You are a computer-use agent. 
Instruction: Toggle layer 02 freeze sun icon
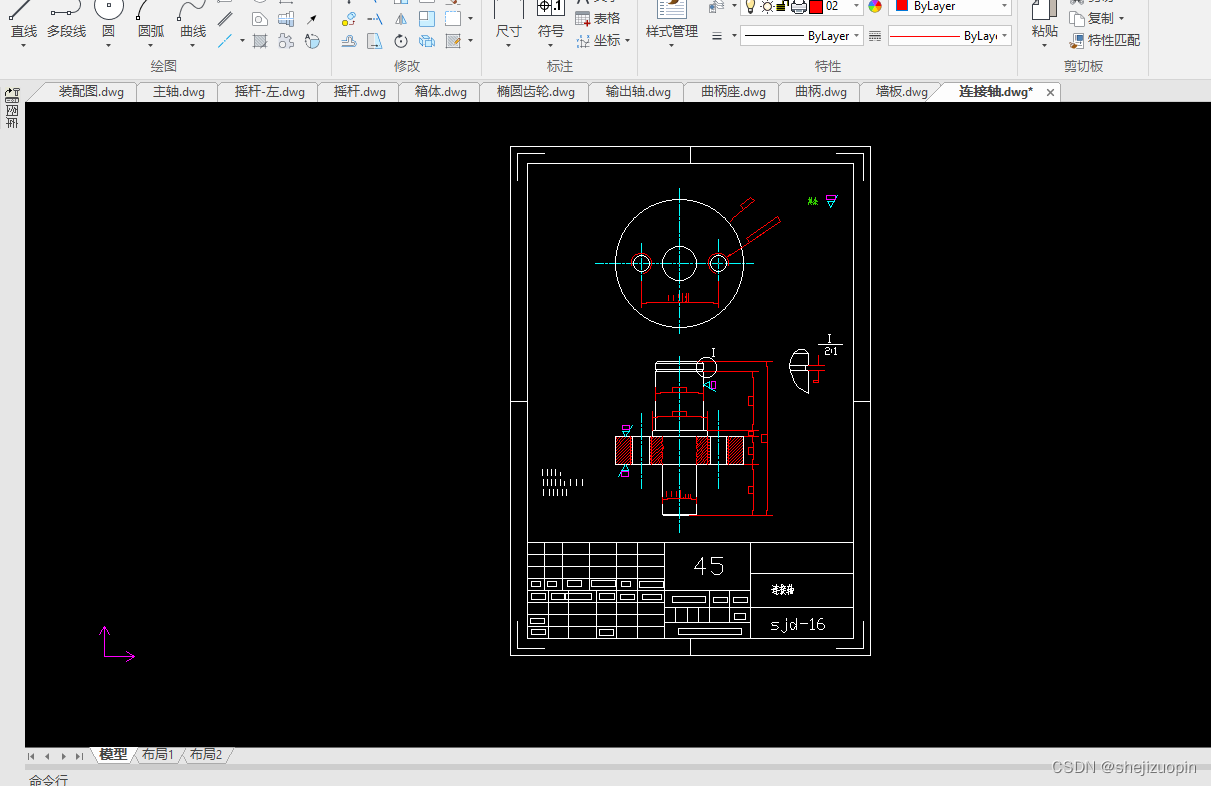pos(767,6)
